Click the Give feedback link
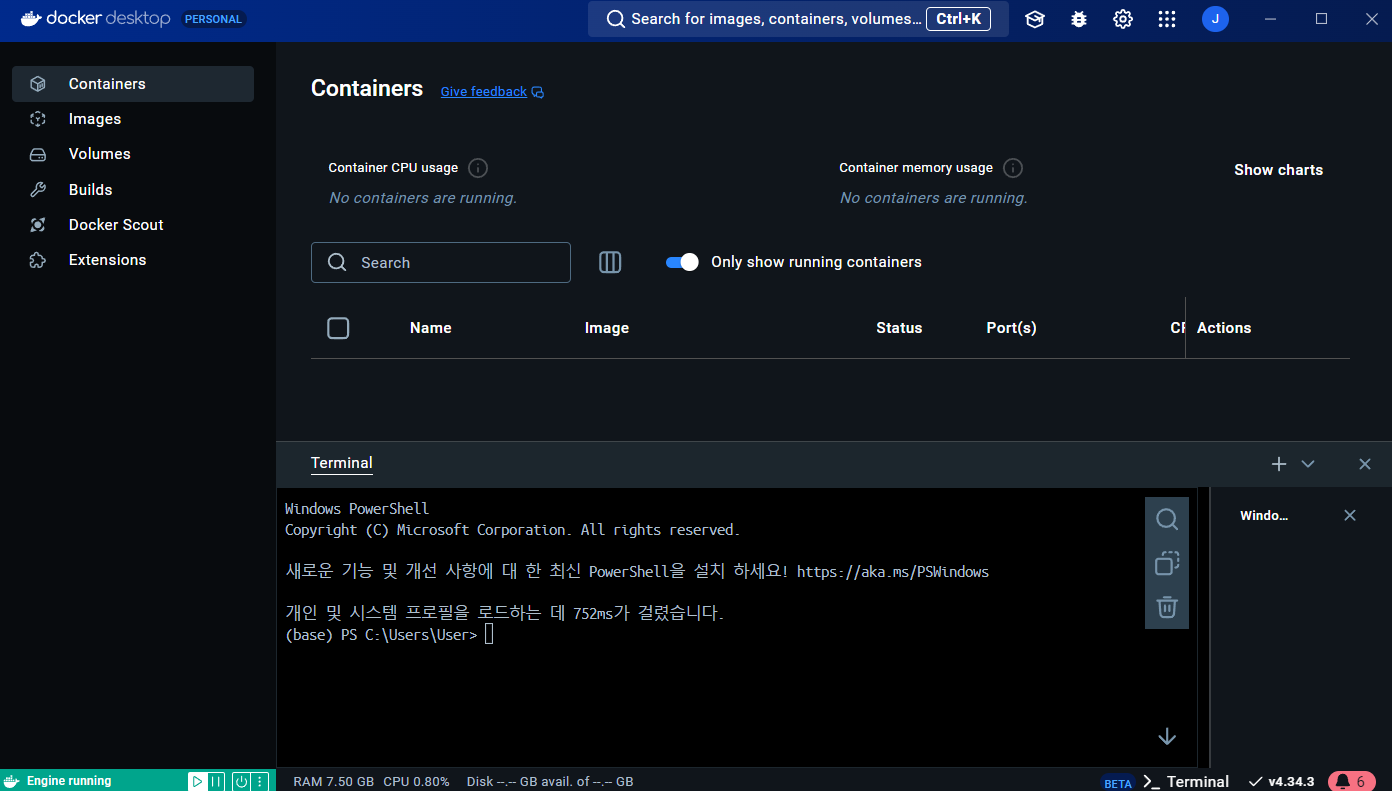This screenshot has width=1392, height=791. tap(484, 92)
